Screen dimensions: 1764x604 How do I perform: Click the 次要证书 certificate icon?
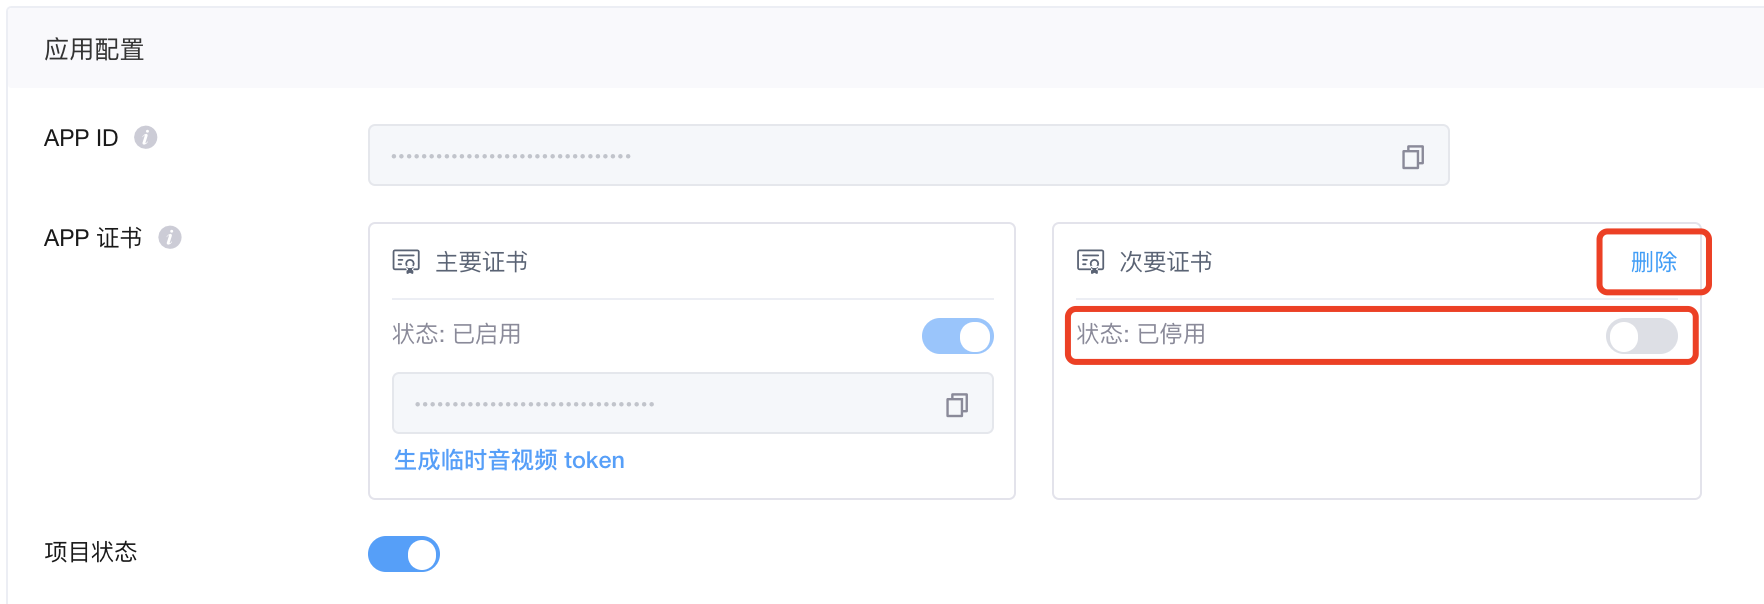[x=1090, y=262]
